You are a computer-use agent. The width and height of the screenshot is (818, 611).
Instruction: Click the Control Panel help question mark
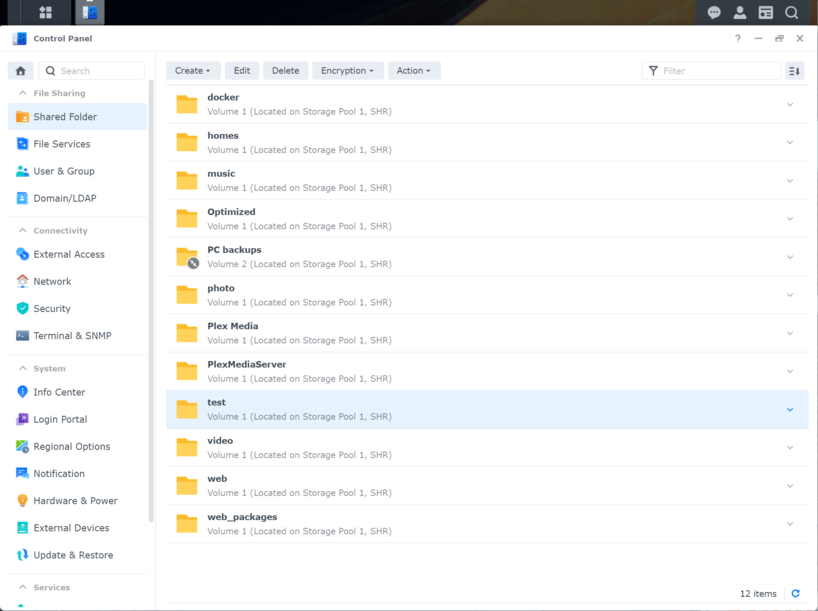tap(738, 39)
